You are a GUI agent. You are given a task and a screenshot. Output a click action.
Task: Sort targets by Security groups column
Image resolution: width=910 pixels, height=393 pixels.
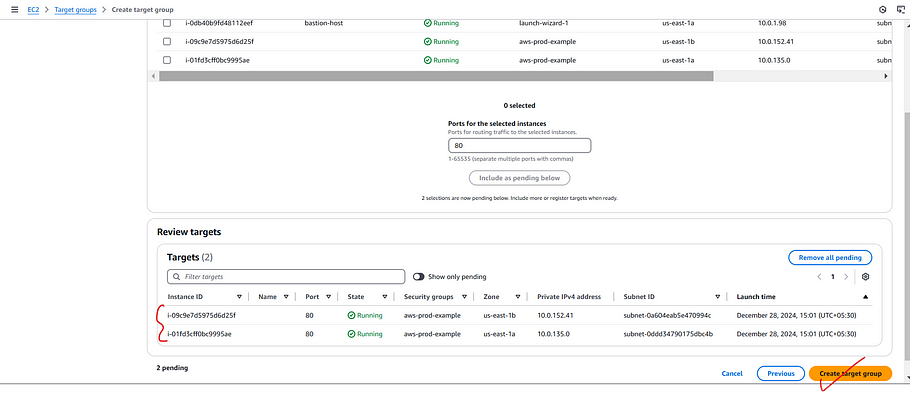tap(464, 297)
